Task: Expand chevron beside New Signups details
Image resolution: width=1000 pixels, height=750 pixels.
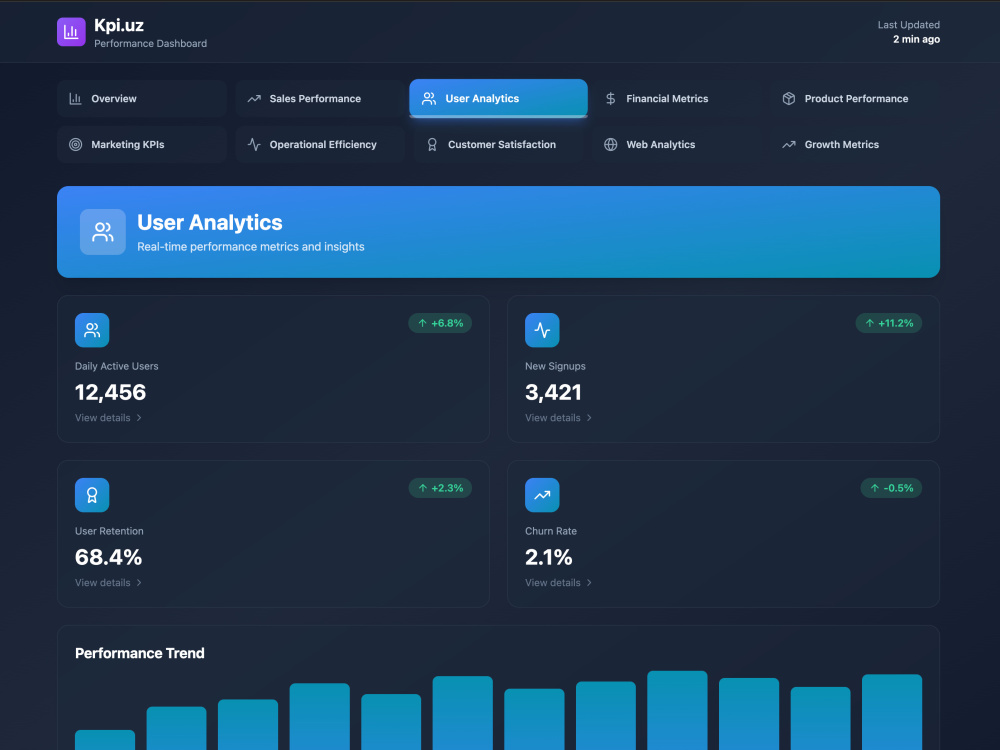Action: click(589, 418)
